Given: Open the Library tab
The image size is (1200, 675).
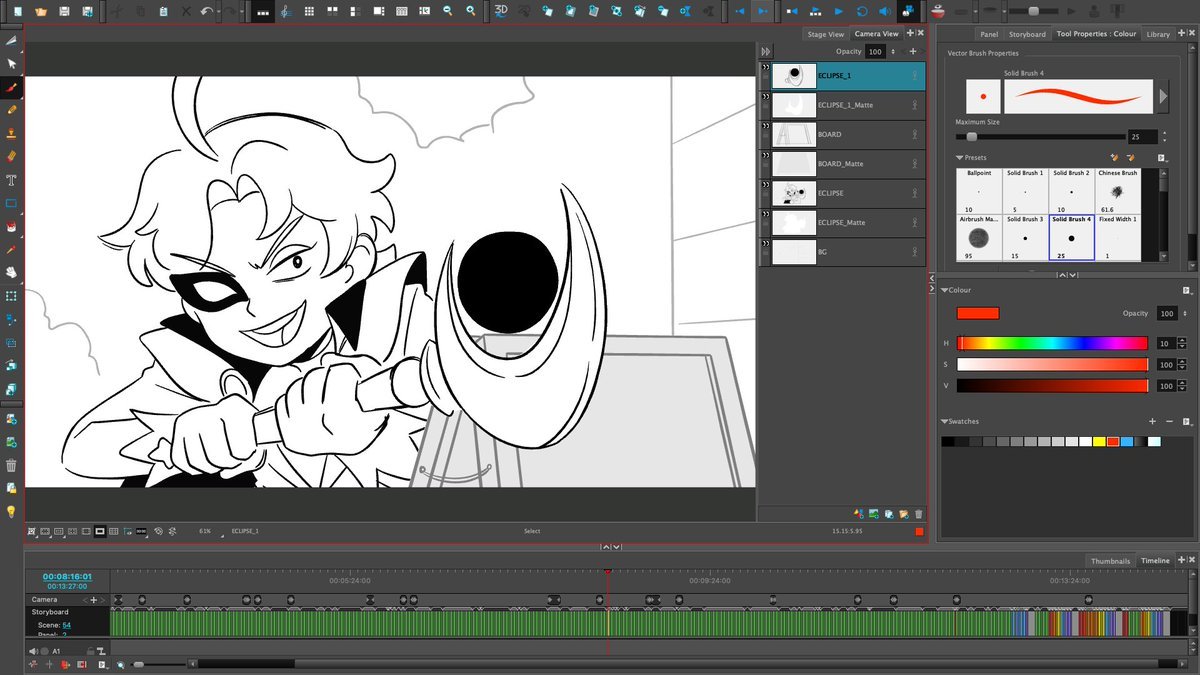Looking at the screenshot, I should (1158, 34).
